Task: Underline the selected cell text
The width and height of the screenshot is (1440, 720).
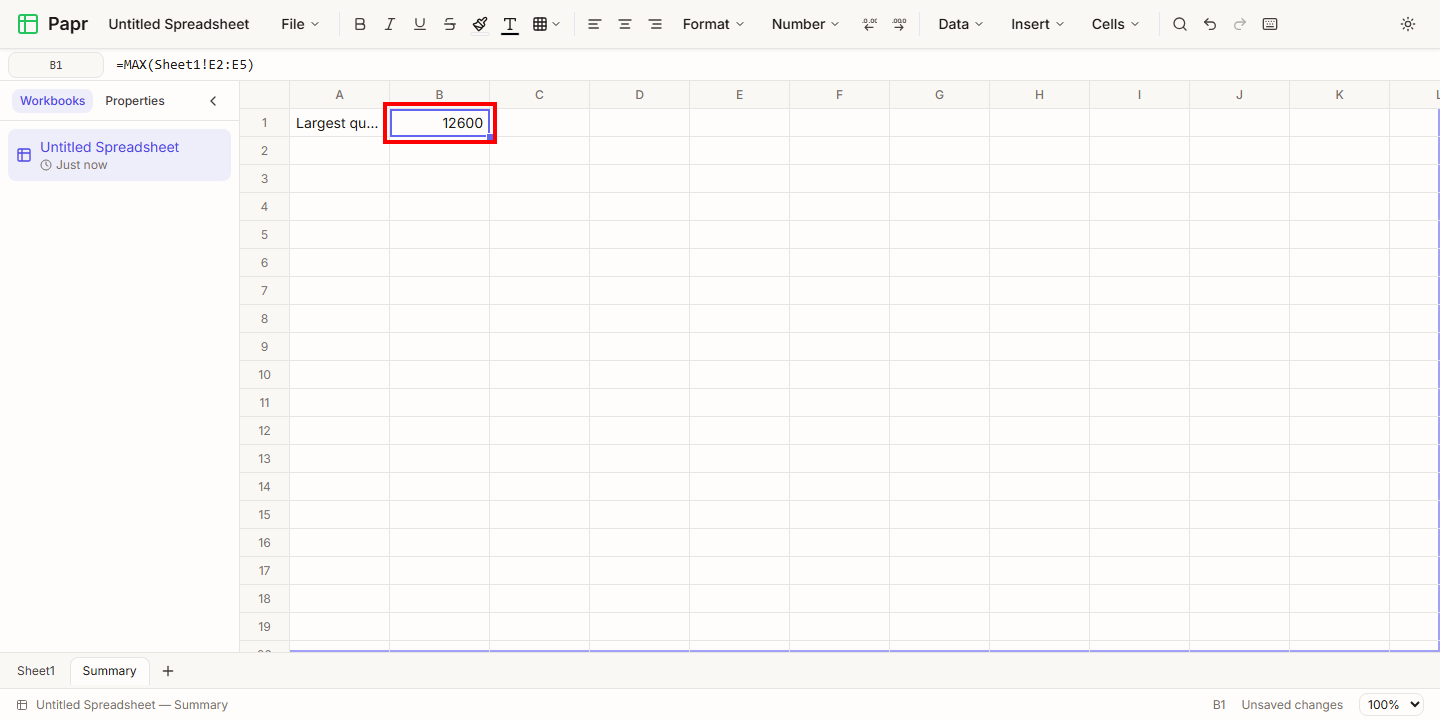Action: (x=420, y=24)
